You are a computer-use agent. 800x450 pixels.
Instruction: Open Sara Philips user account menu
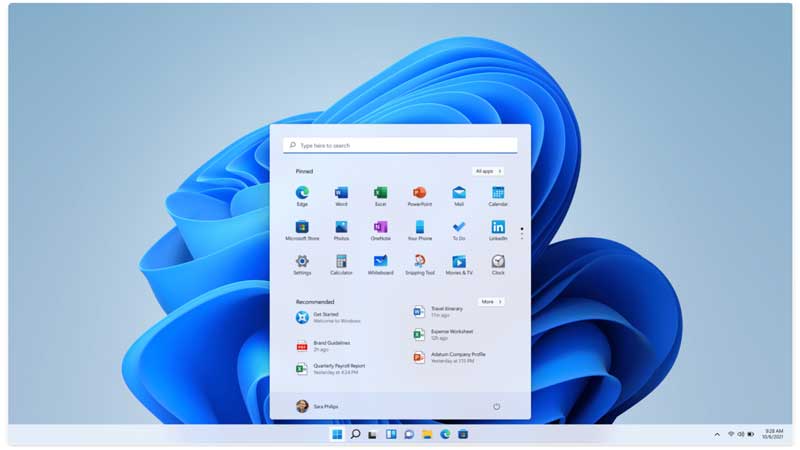(x=317, y=406)
